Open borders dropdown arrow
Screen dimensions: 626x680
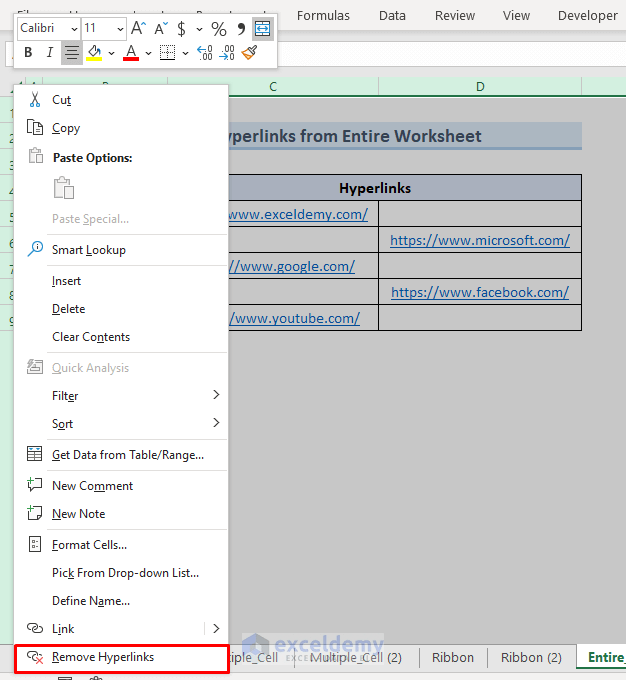pos(185,53)
